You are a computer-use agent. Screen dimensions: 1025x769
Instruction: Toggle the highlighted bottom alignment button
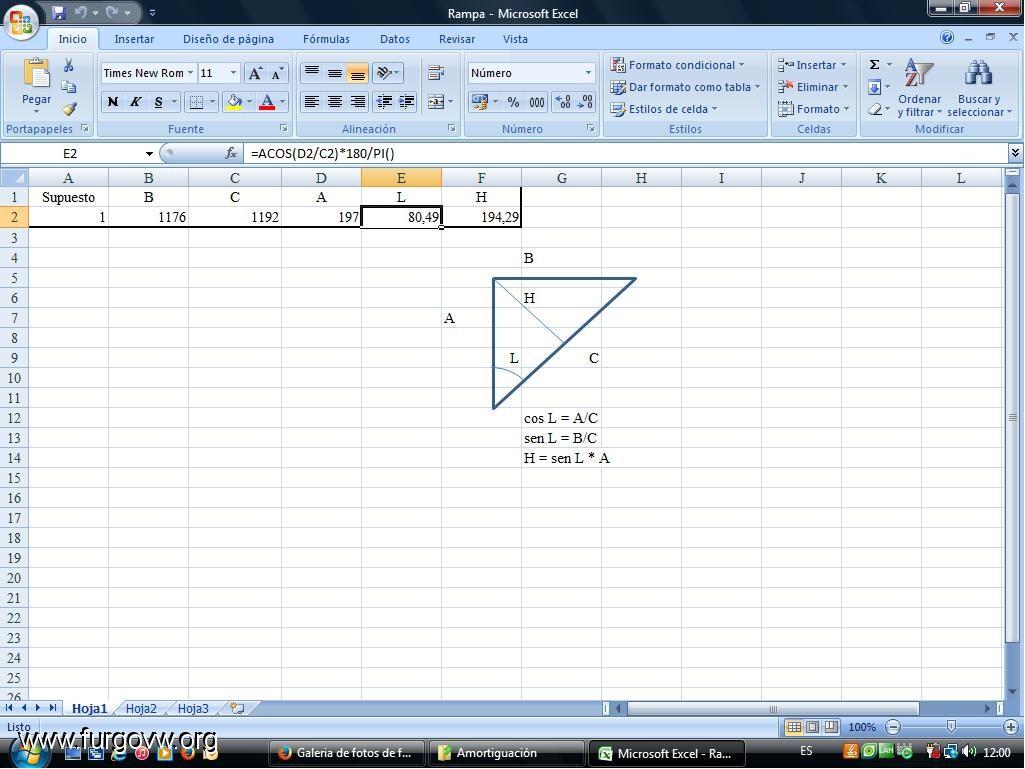[x=358, y=73]
